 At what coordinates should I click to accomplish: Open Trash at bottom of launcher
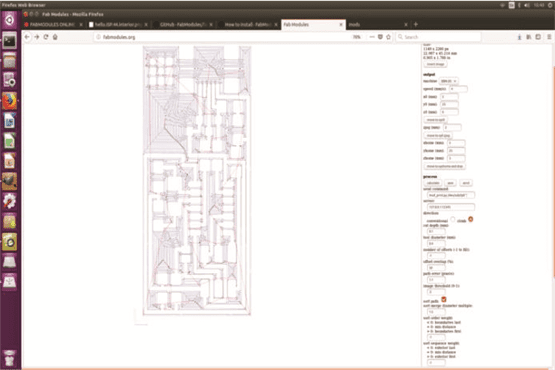point(10,358)
